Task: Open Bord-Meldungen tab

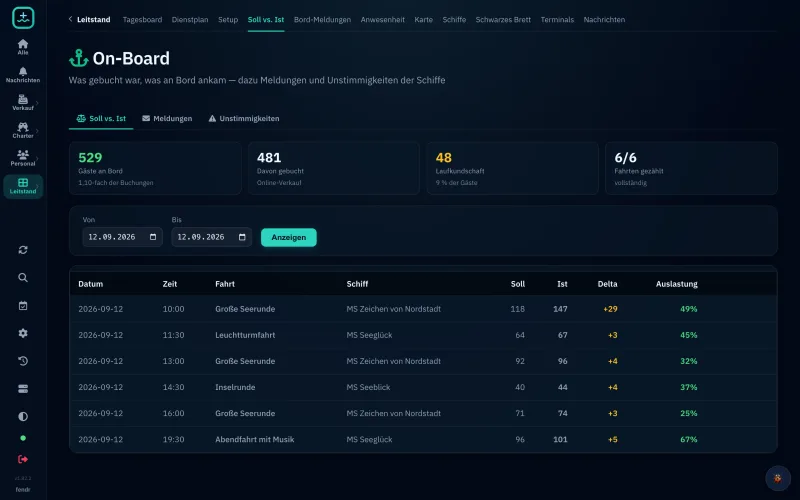Action: point(322,19)
